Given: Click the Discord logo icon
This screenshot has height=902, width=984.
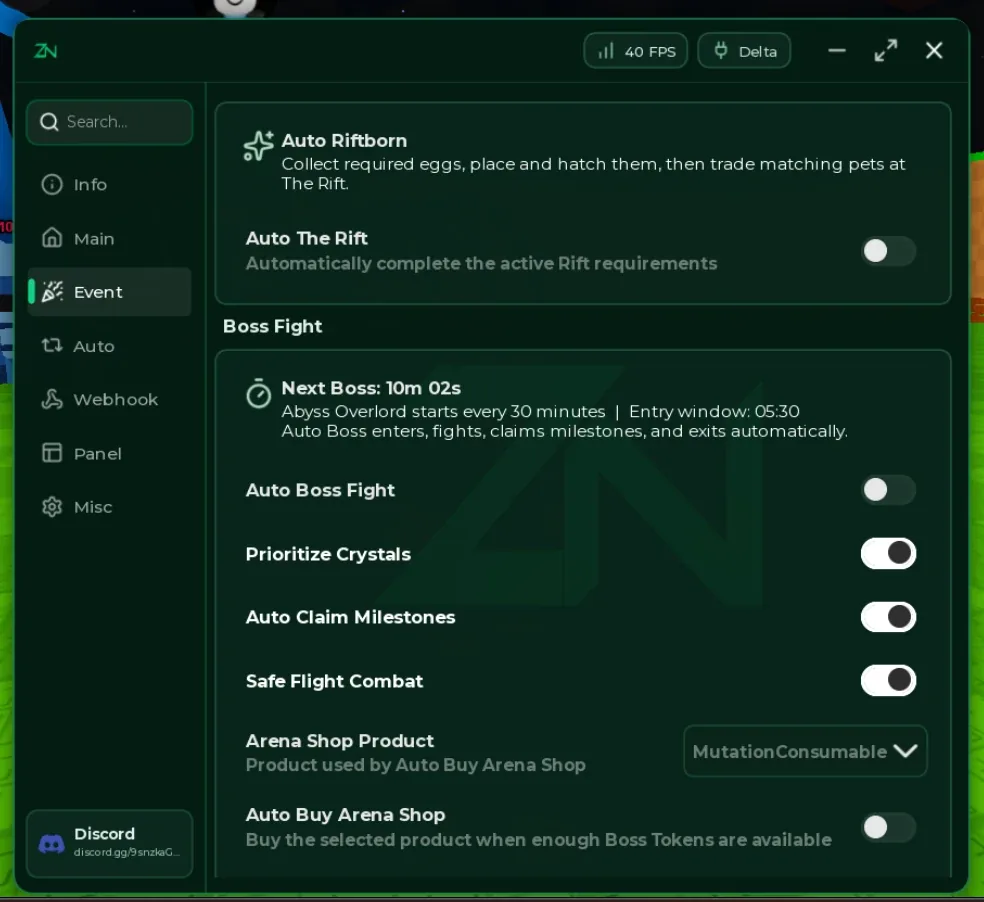Looking at the screenshot, I should (x=51, y=844).
